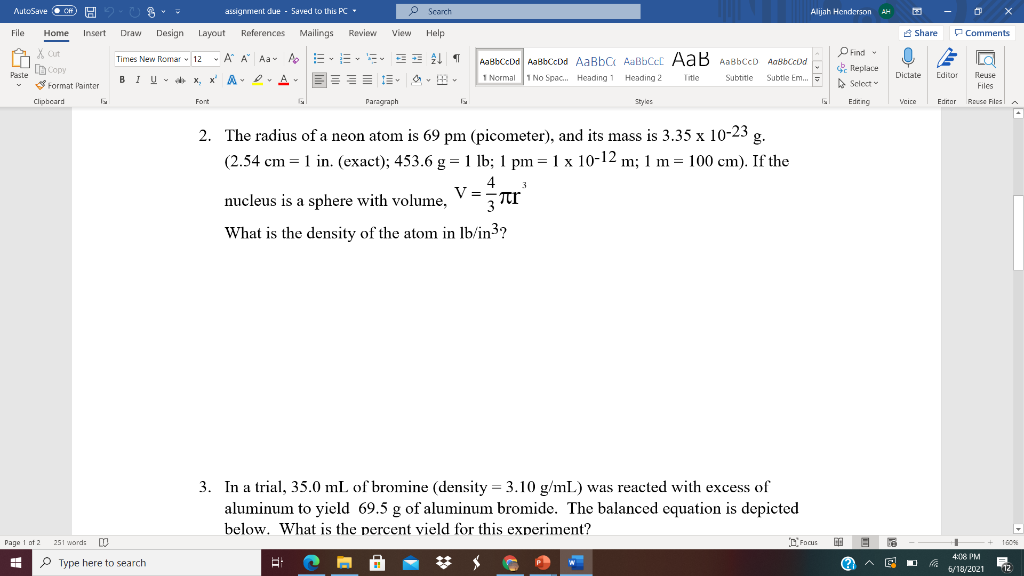Viewport: 1024px width, 576px height.
Task: Click the Save icon in title bar
Action: (x=91, y=12)
